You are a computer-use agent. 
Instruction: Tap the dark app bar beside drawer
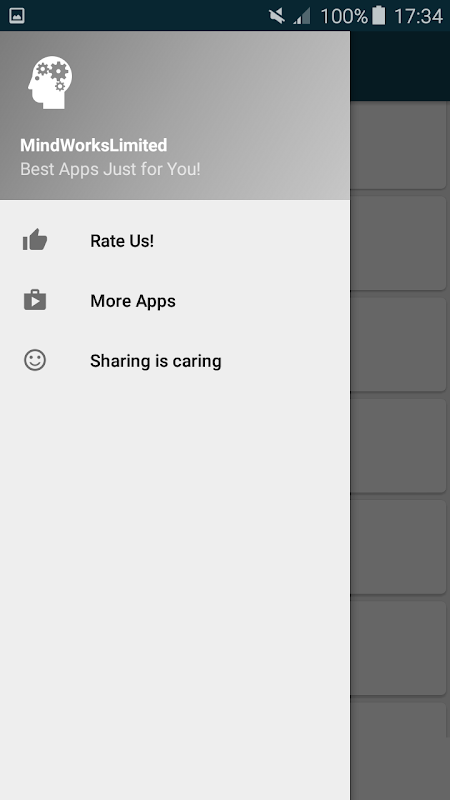click(x=400, y=66)
